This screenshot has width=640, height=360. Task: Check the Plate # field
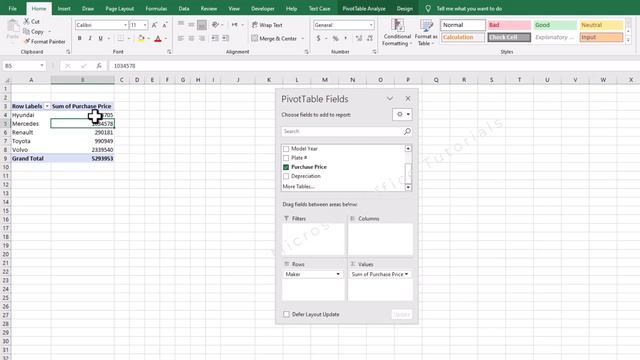tap(286, 158)
